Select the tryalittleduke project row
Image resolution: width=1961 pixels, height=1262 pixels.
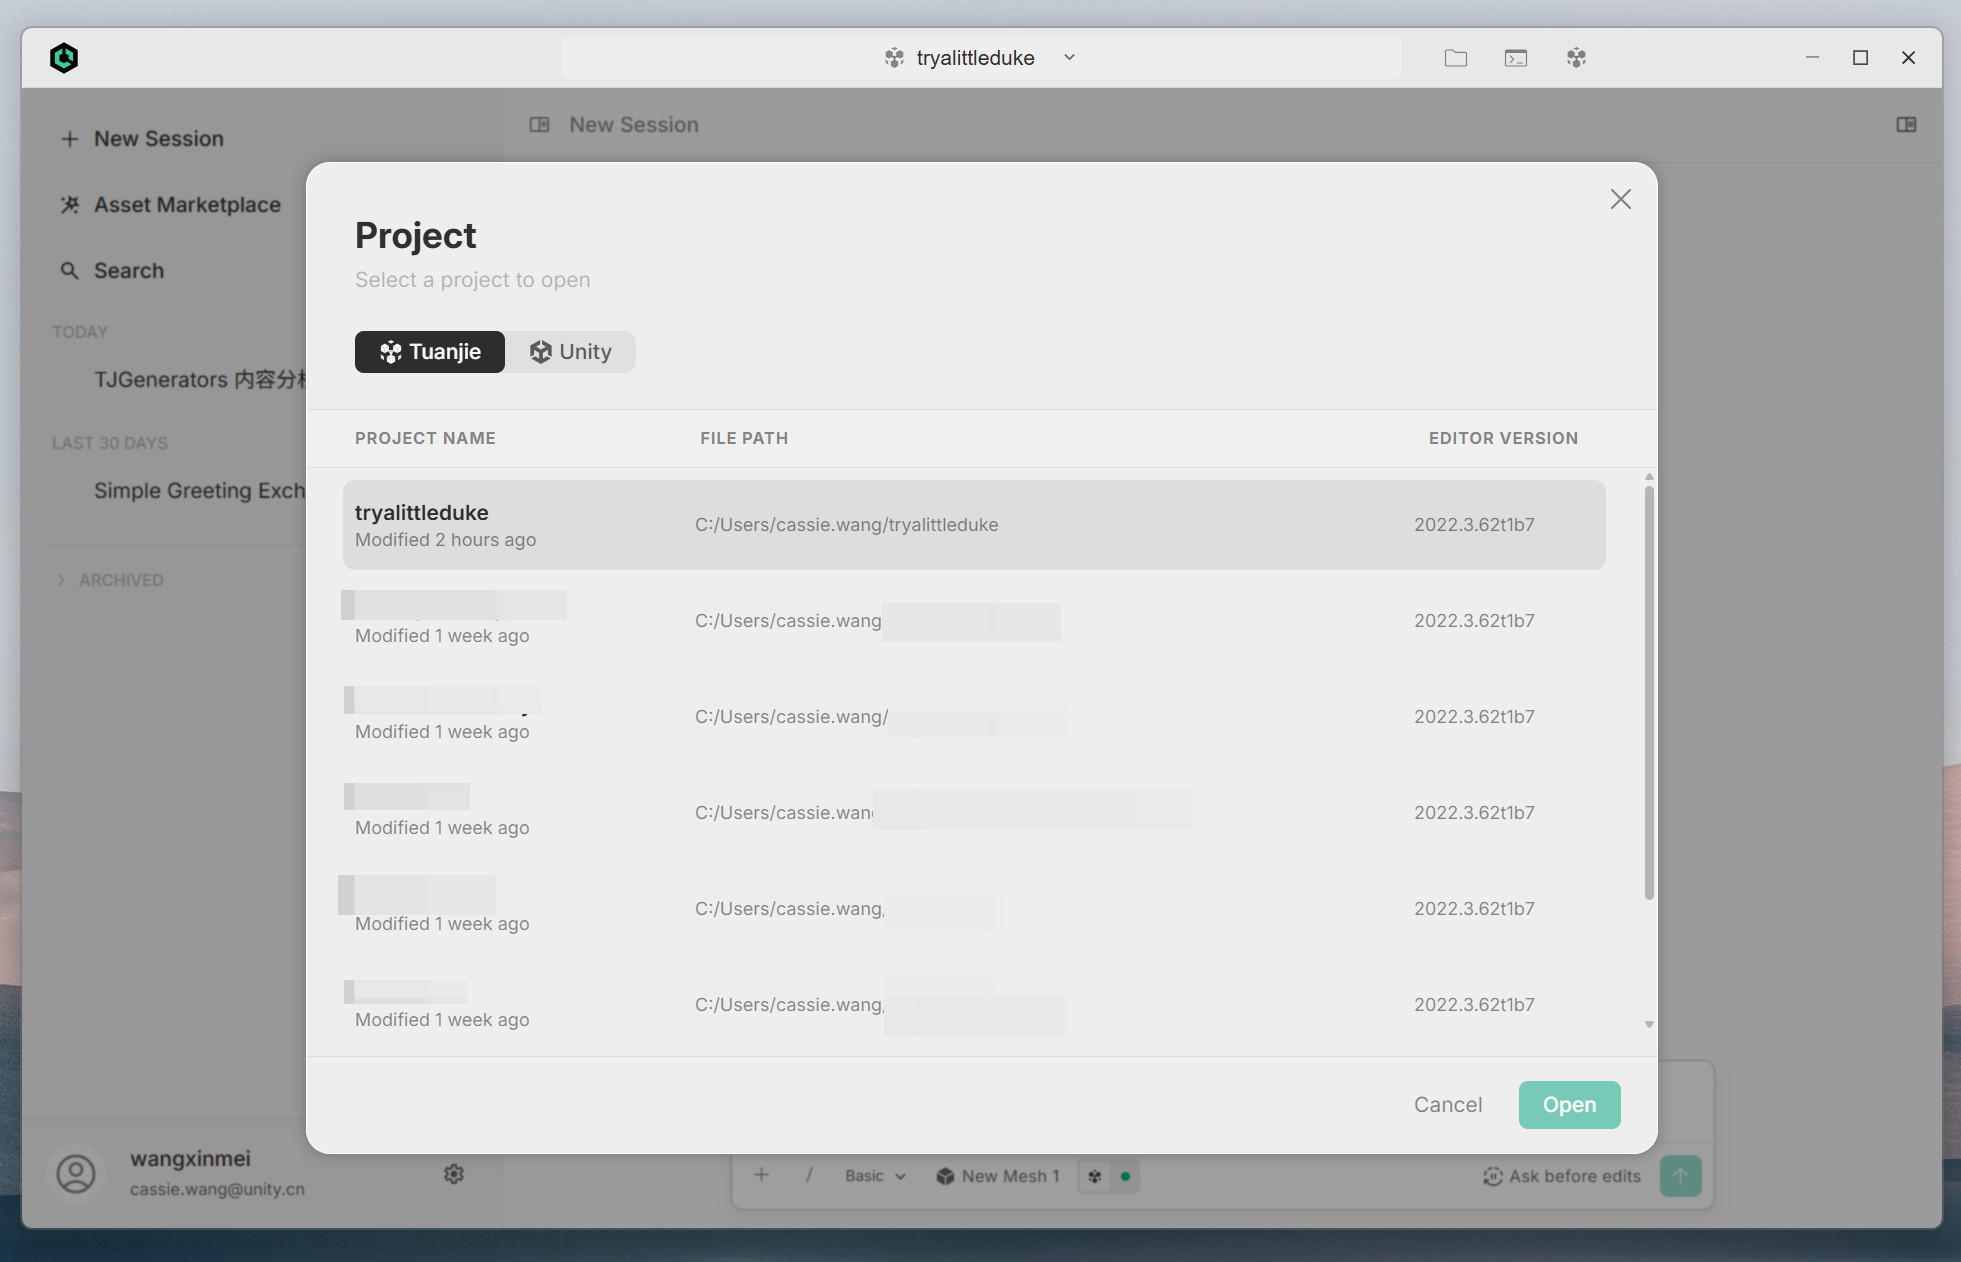pyautogui.click(x=974, y=525)
